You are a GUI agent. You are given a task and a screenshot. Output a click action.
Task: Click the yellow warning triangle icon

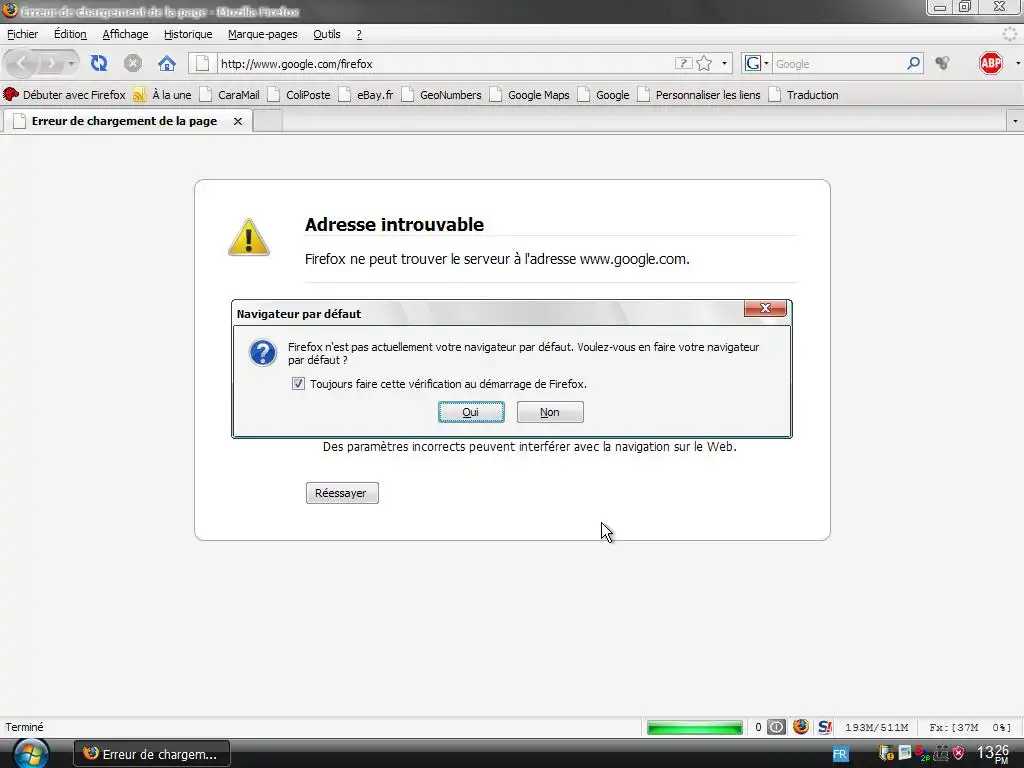click(x=249, y=237)
